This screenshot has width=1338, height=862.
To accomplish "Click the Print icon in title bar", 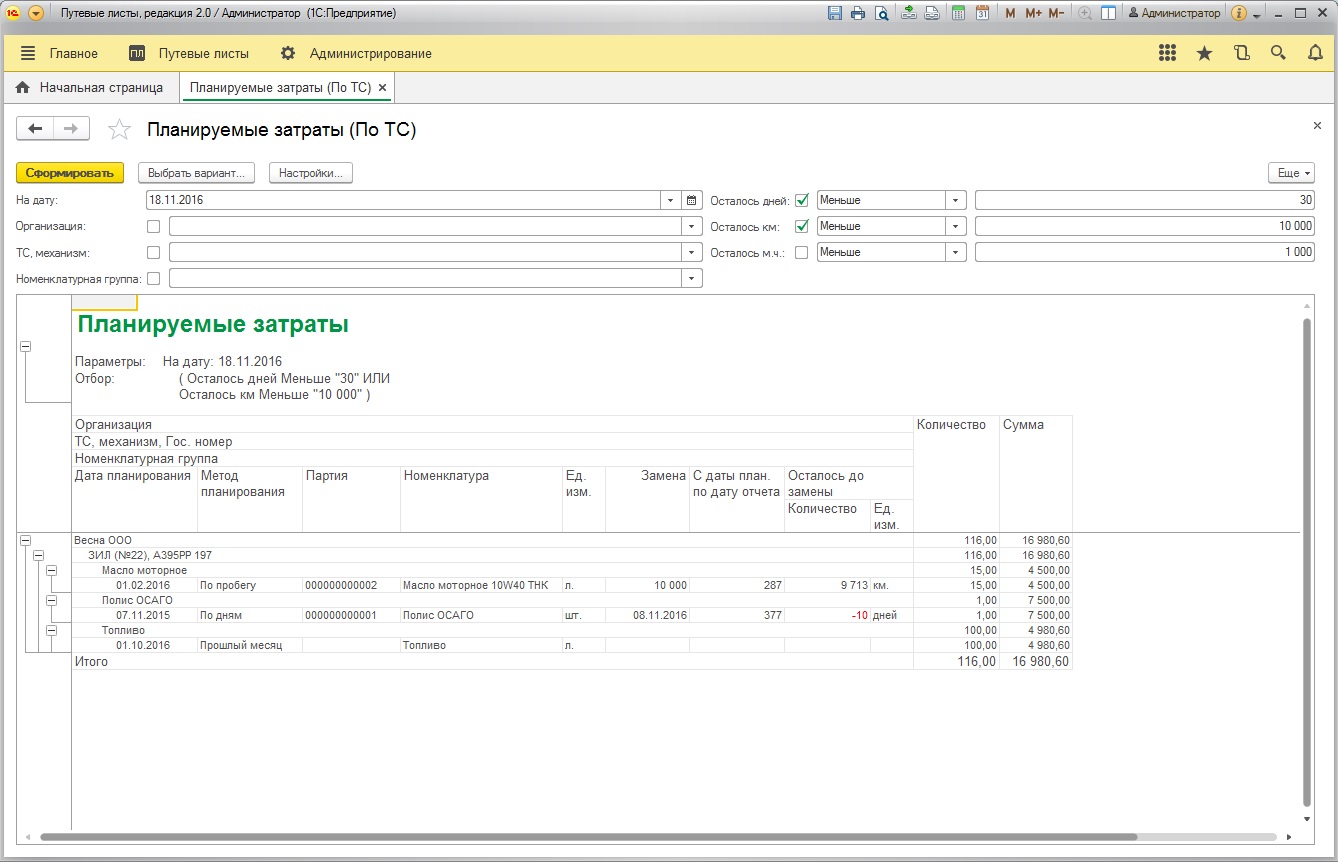I will 858,13.
